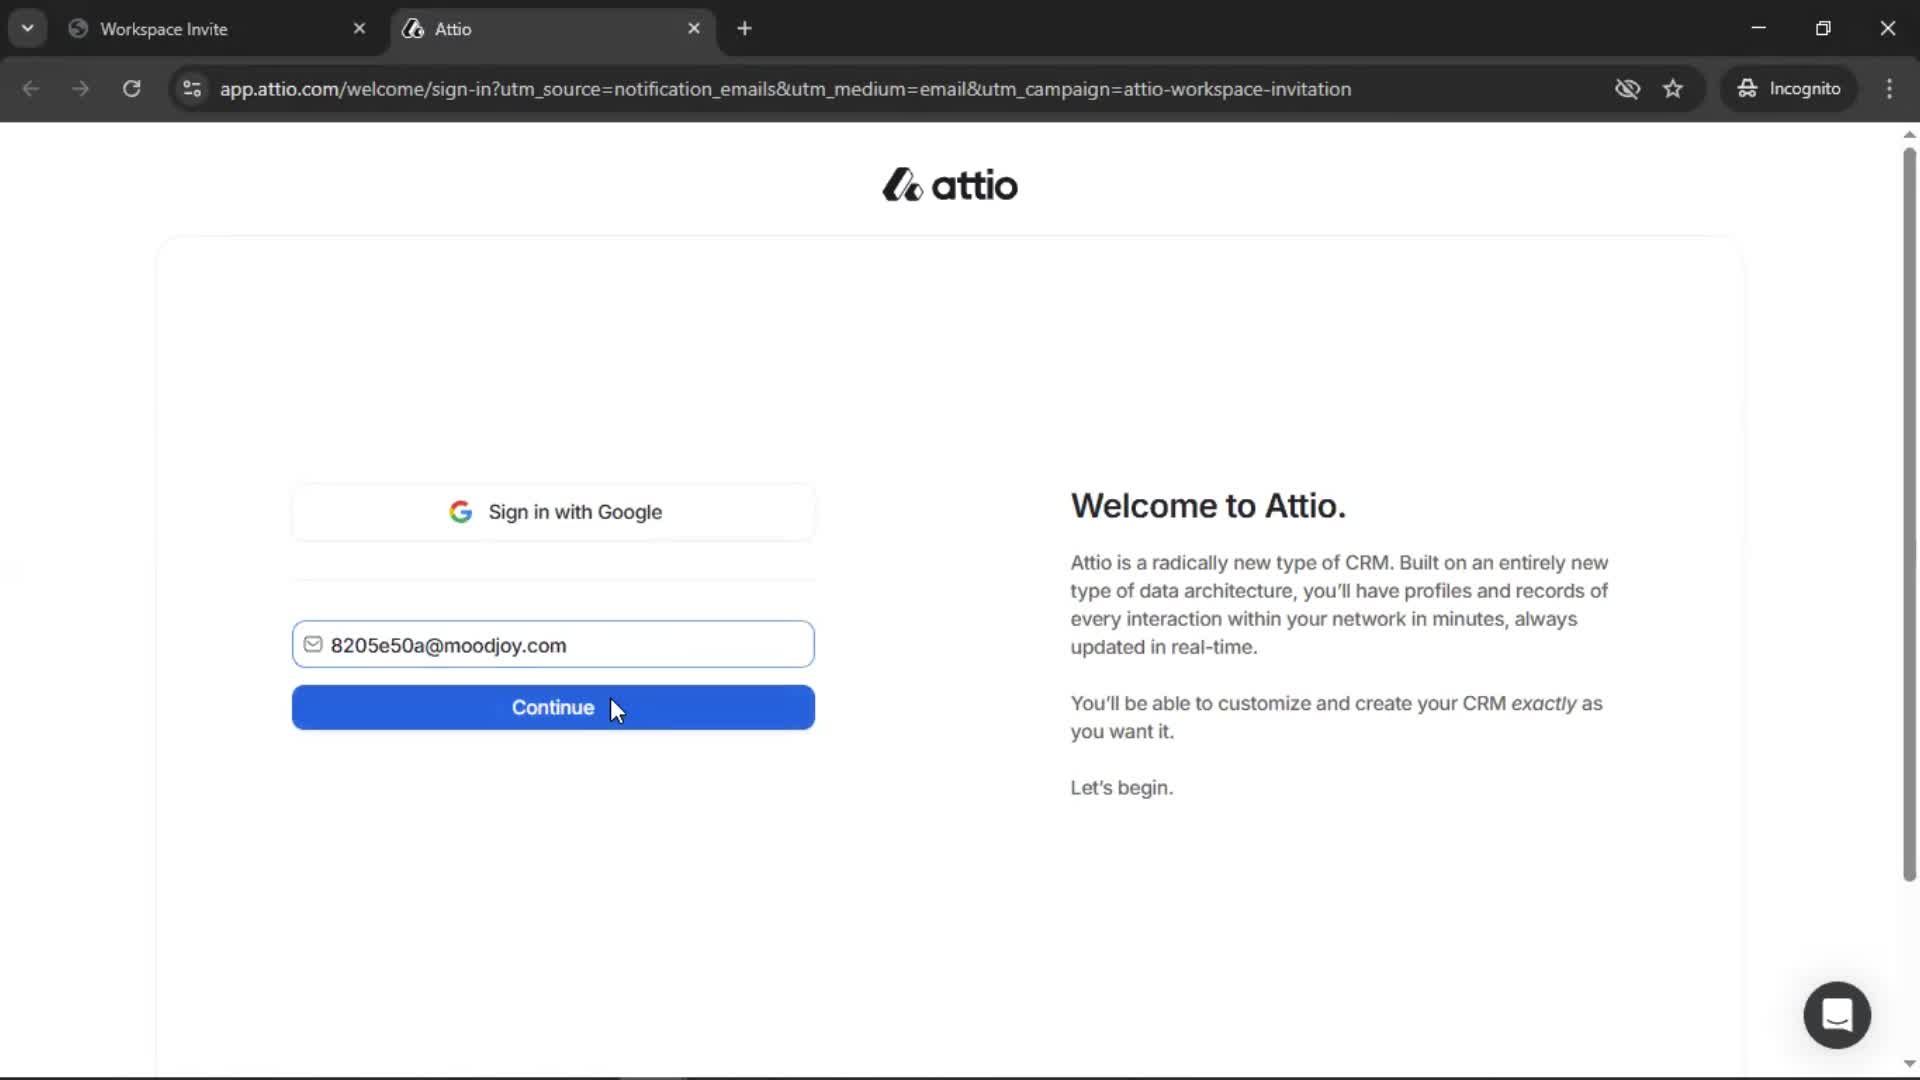This screenshot has height=1080, width=1920.
Task: Click the page vertical scrollbar
Action: click(x=1909, y=514)
